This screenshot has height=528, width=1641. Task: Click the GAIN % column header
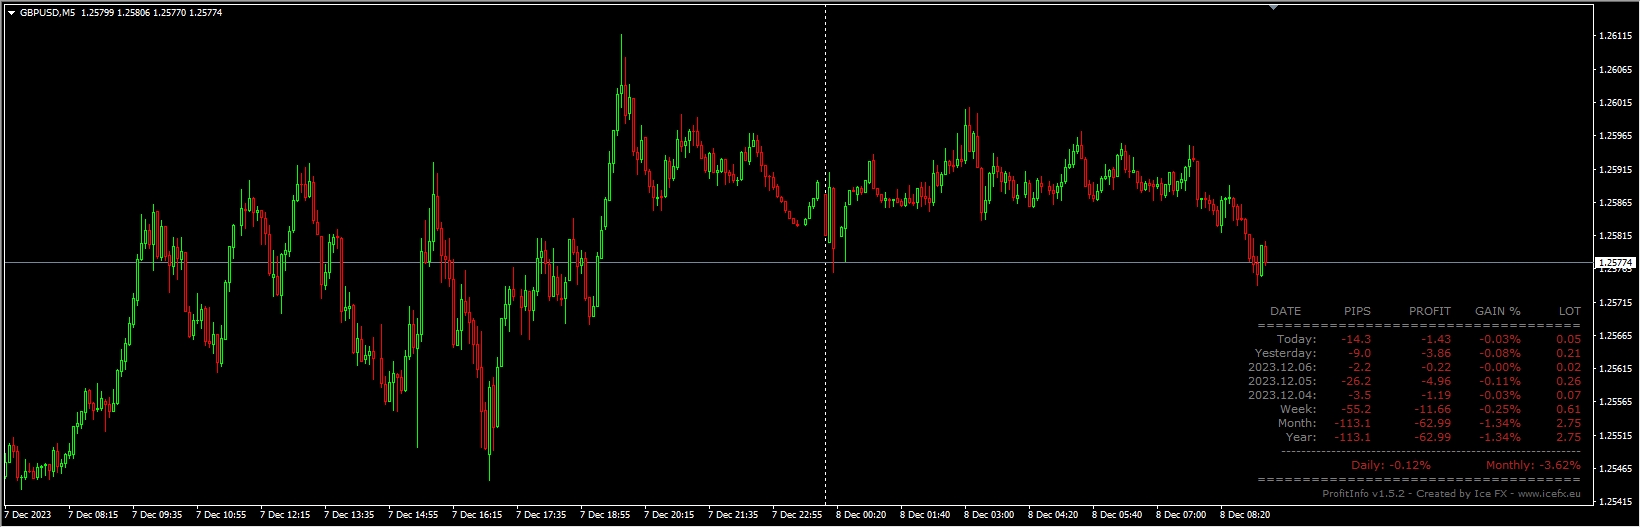coord(1497,311)
